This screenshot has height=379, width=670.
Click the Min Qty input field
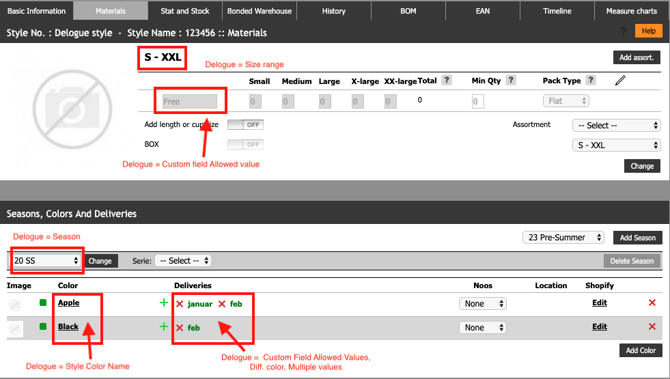[x=478, y=102]
